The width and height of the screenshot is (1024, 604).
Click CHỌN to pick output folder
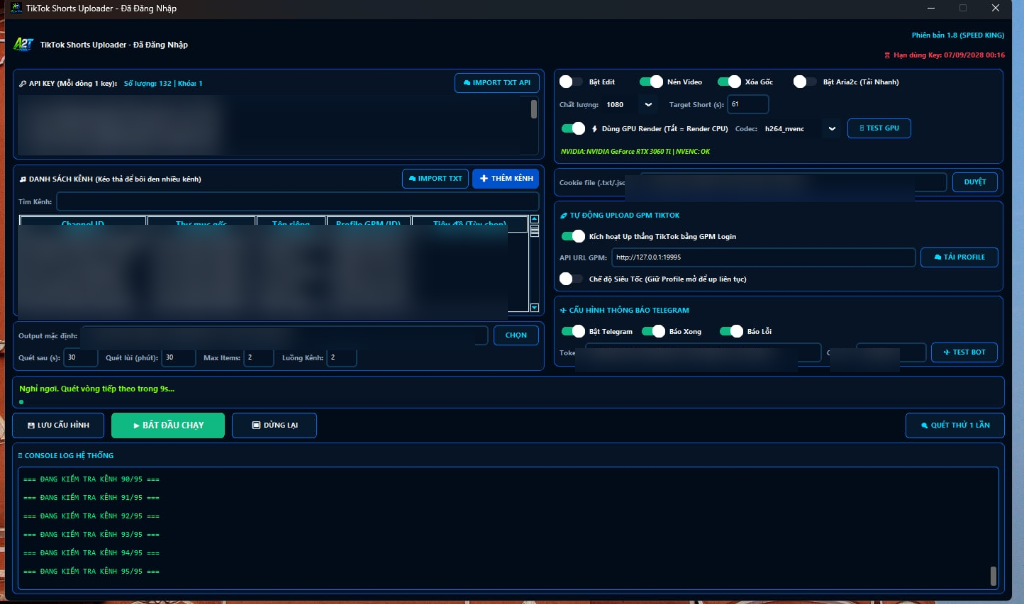(516, 335)
